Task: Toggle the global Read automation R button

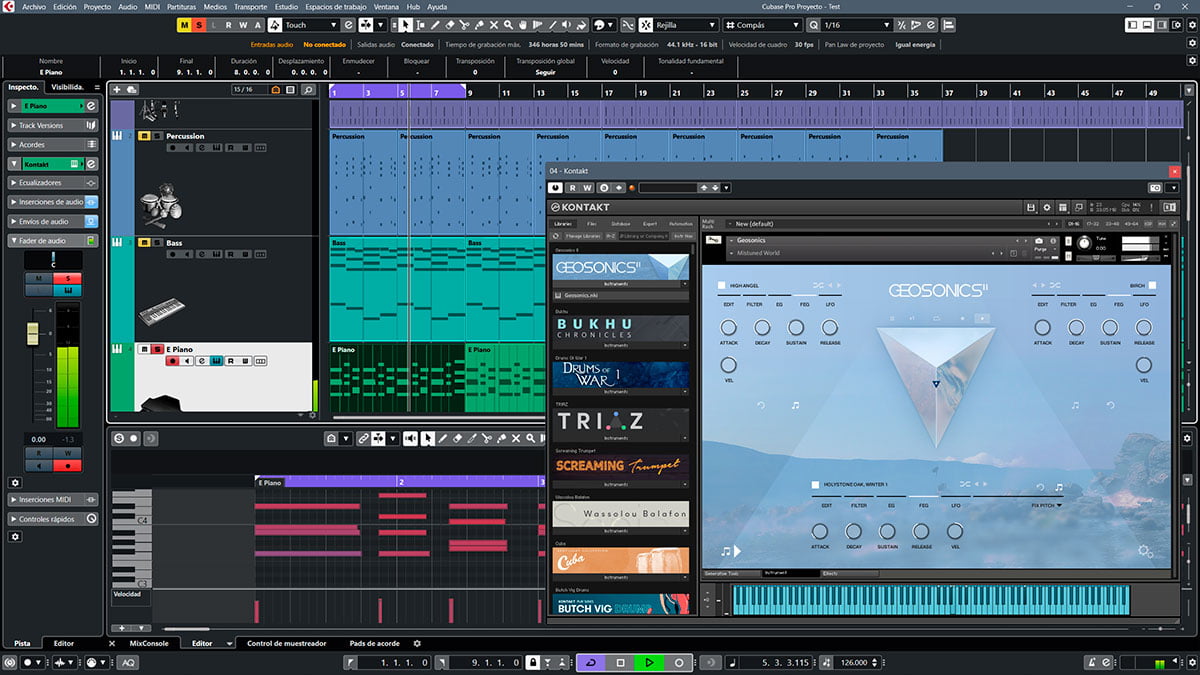Action: (229, 25)
